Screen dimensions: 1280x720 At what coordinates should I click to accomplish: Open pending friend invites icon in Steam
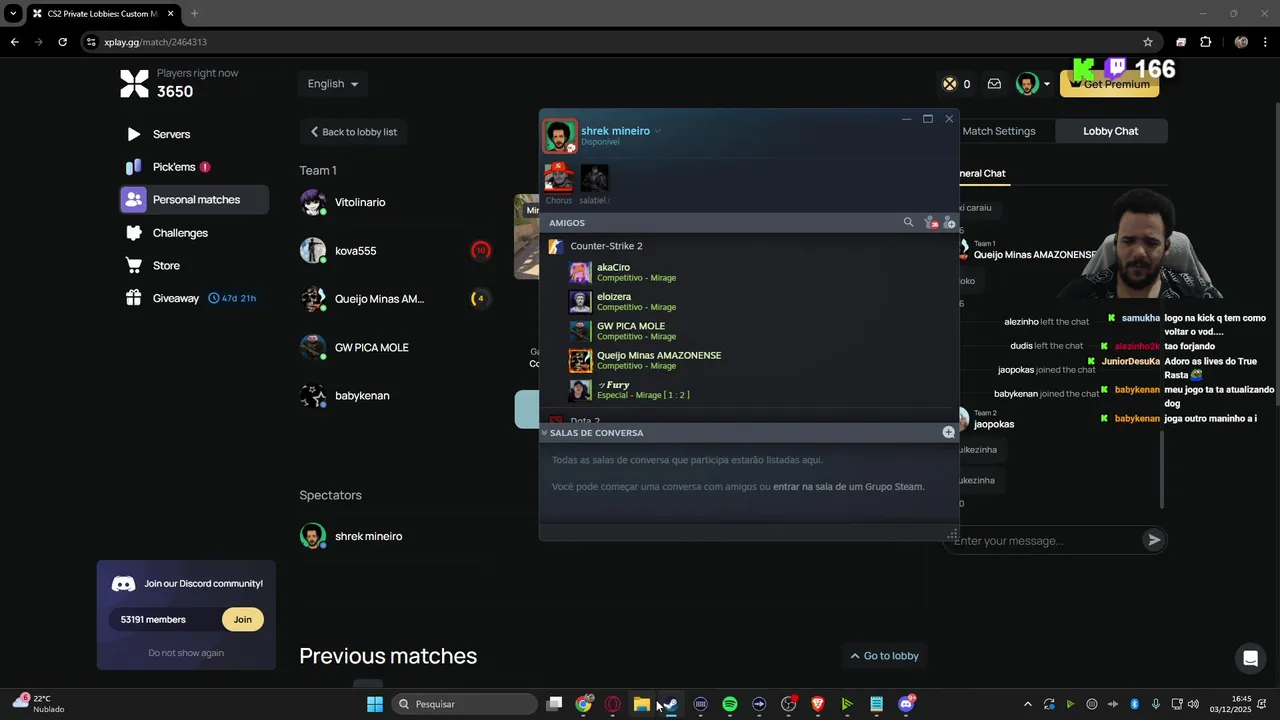tap(931, 223)
